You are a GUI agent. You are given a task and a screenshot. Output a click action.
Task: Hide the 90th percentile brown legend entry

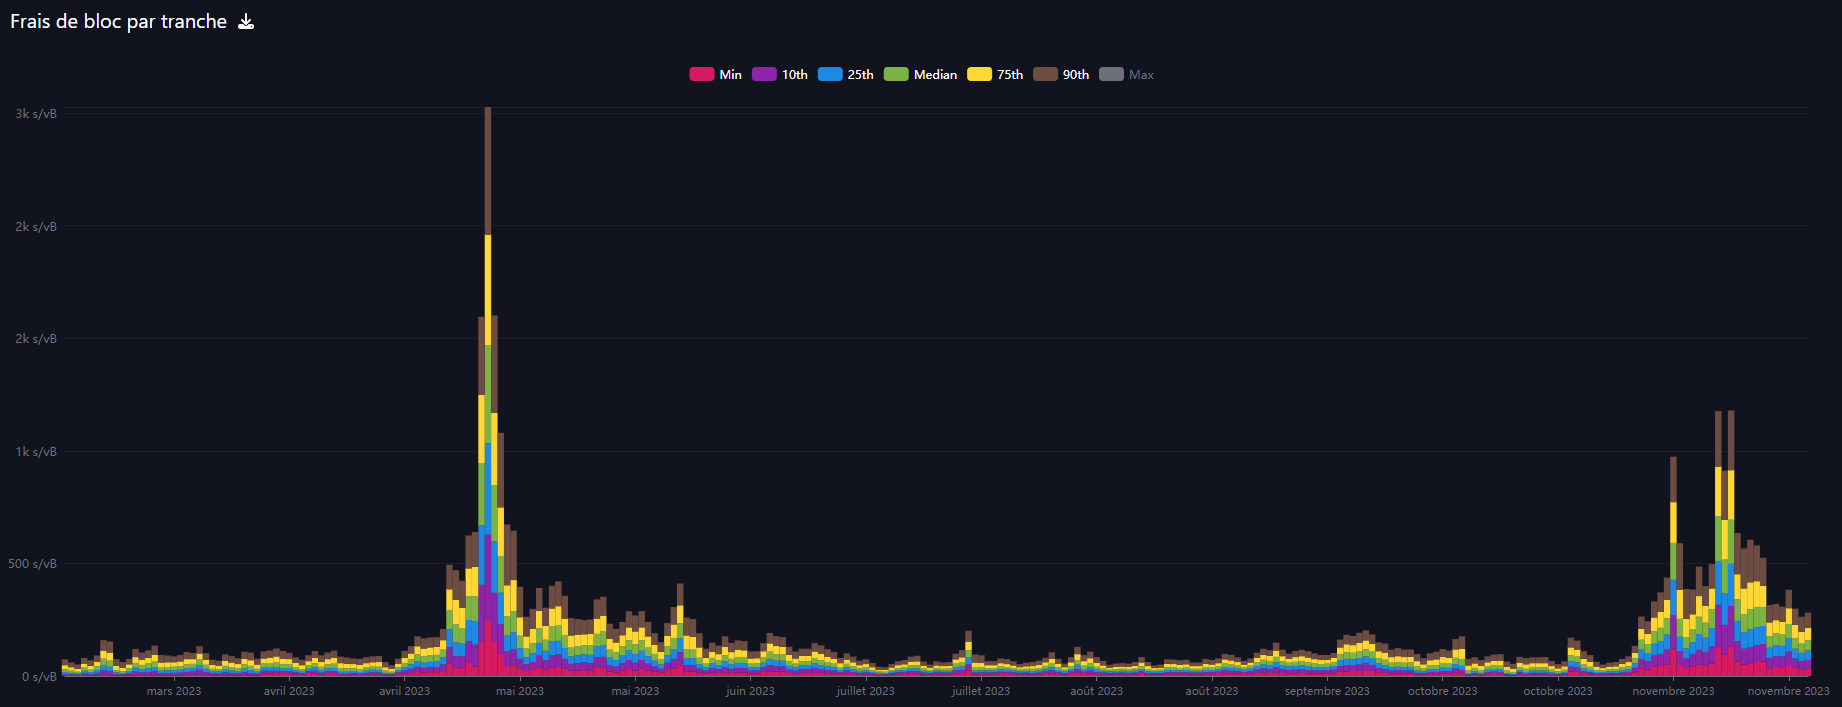1045,74
